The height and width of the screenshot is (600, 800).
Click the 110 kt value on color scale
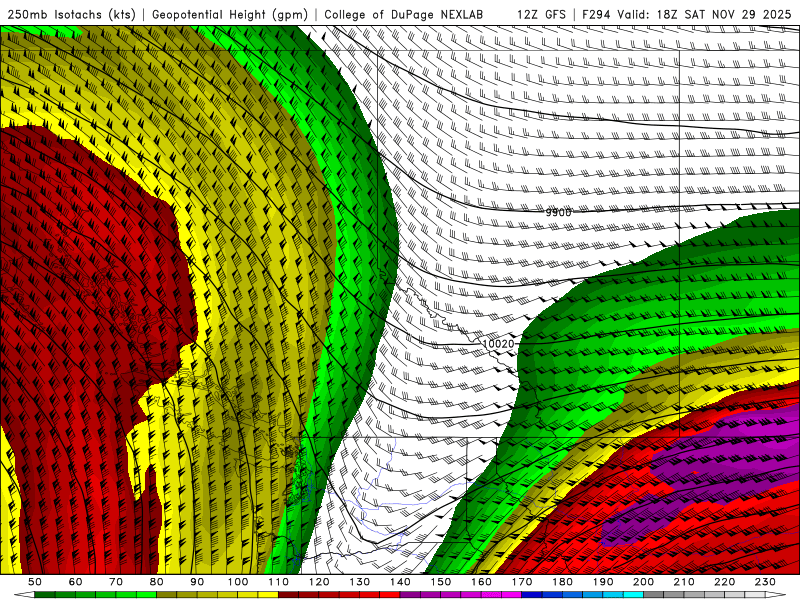(279, 582)
